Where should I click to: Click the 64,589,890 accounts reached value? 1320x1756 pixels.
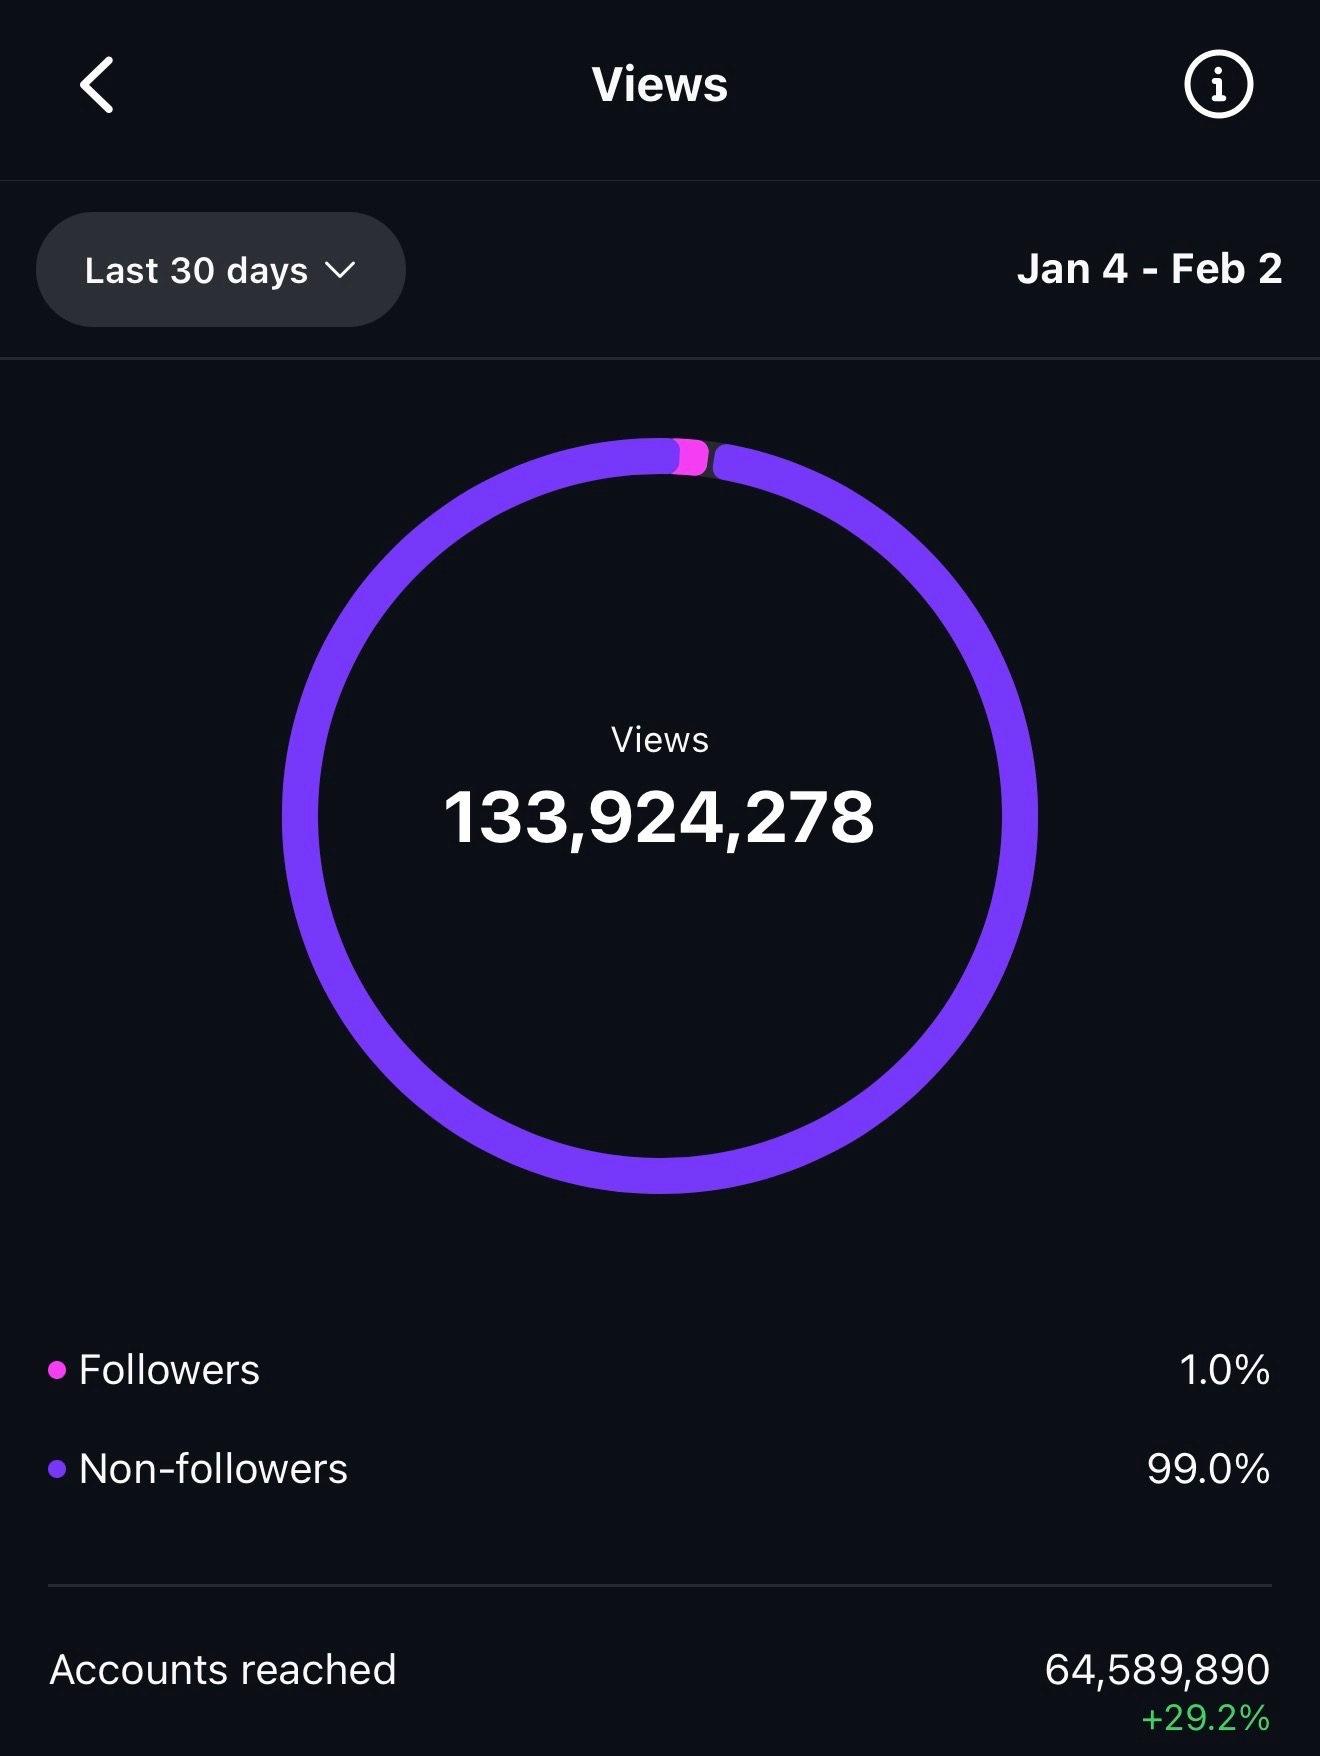(1157, 1669)
